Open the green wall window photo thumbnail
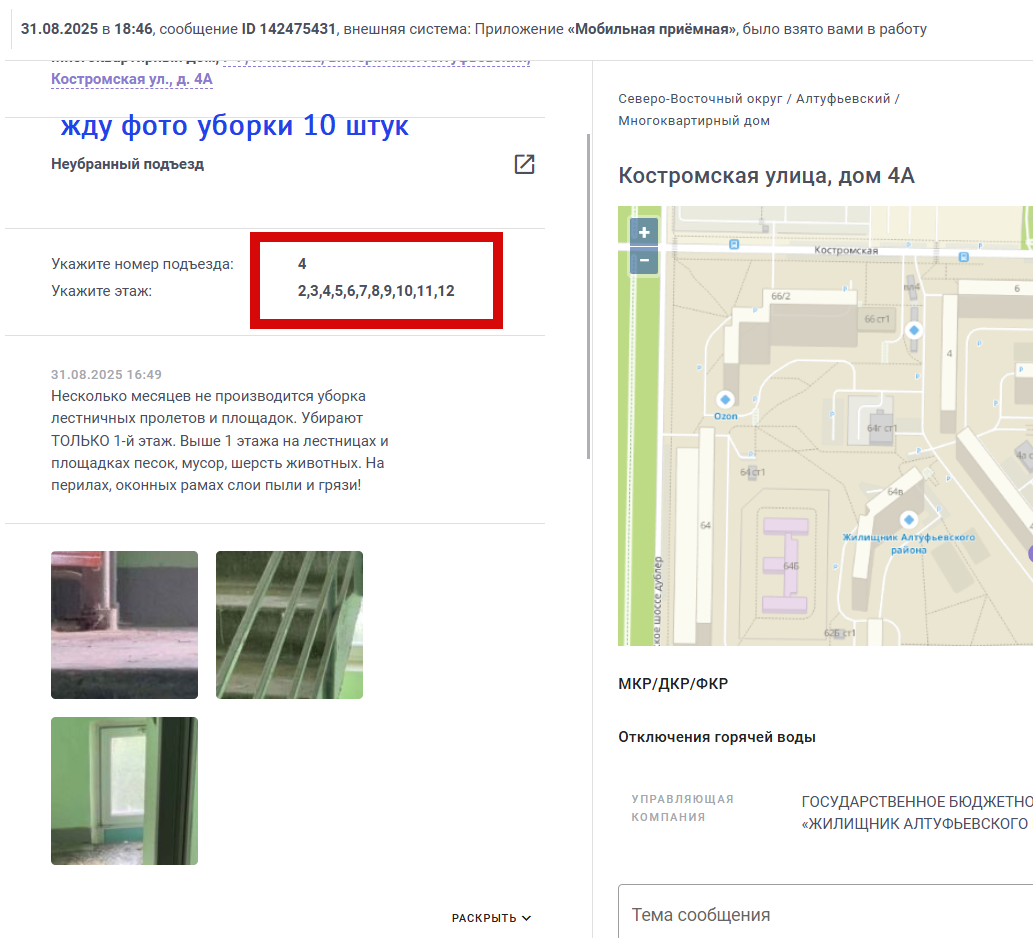The width and height of the screenshot is (1033, 938). [125, 791]
